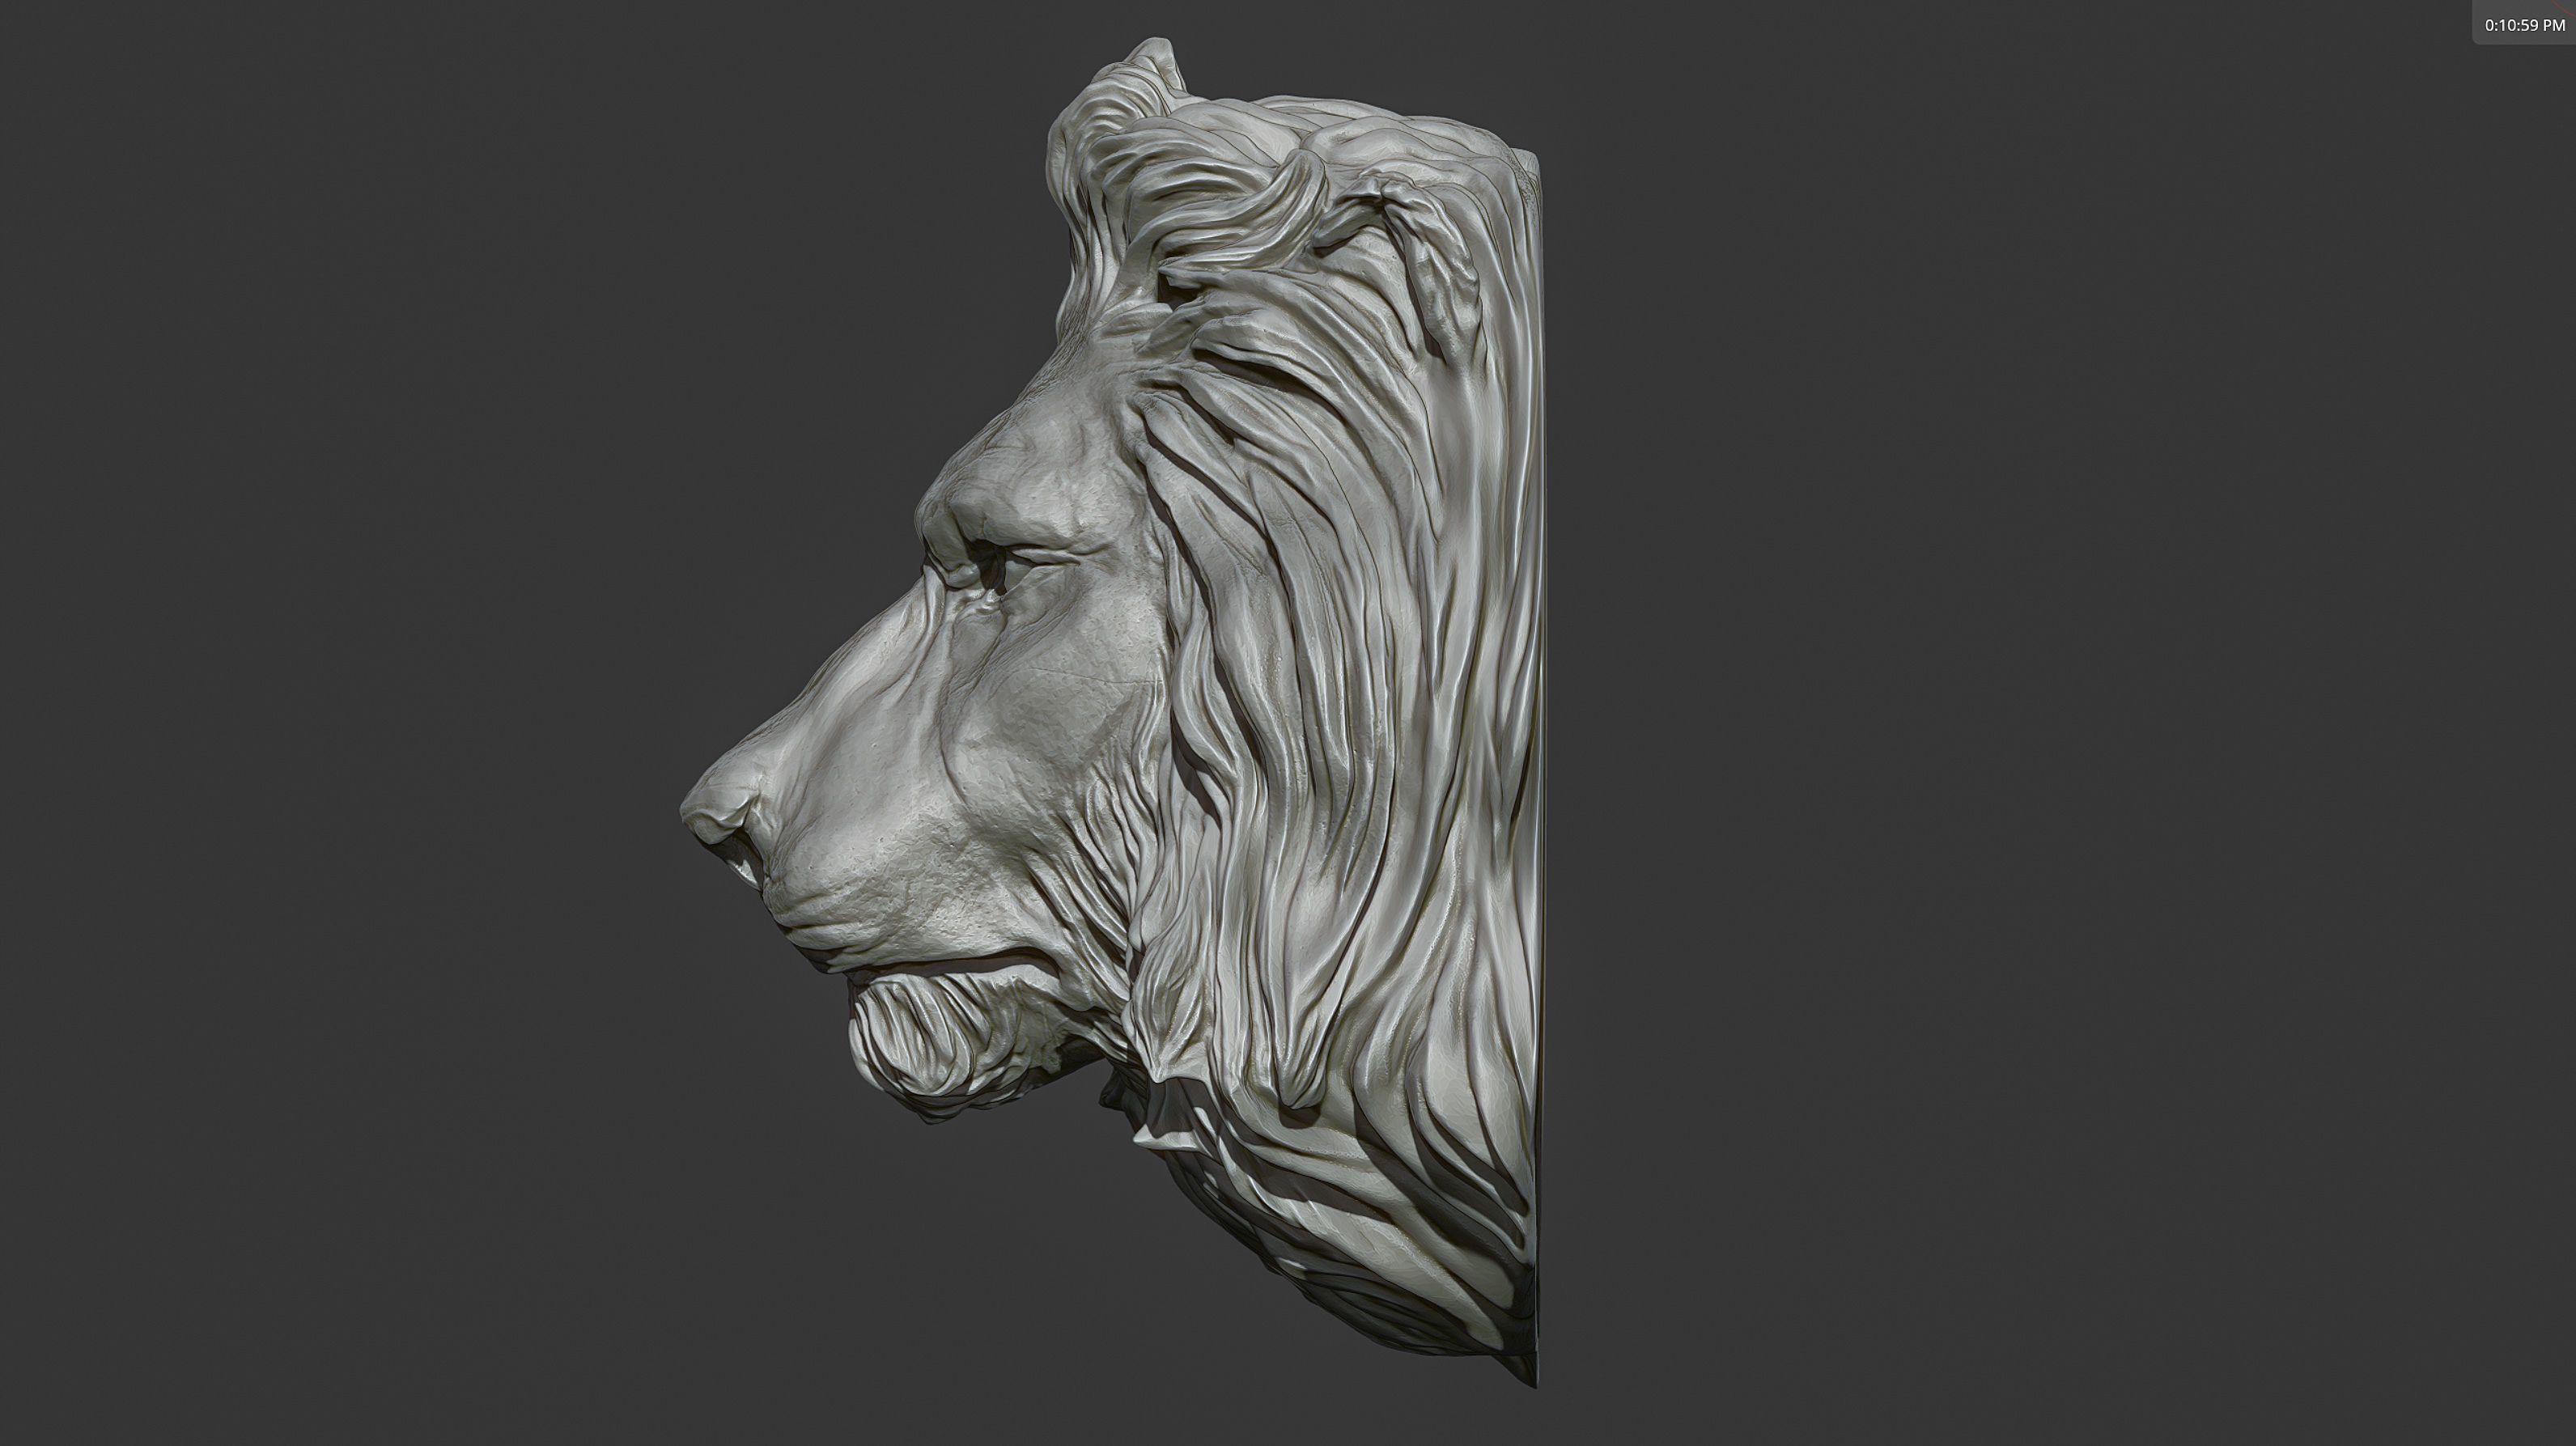Viewport: 2576px width, 1446px height.
Task: Click the 0:10:59 PM clock overlay
Action: pyautogui.click(x=2524, y=24)
